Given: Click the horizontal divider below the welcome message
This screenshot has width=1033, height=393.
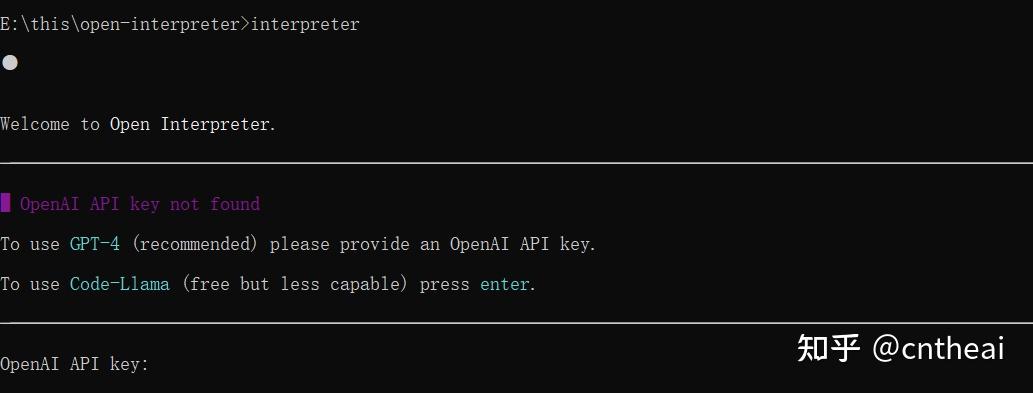Looking at the screenshot, I should pyautogui.click(x=516, y=163).
